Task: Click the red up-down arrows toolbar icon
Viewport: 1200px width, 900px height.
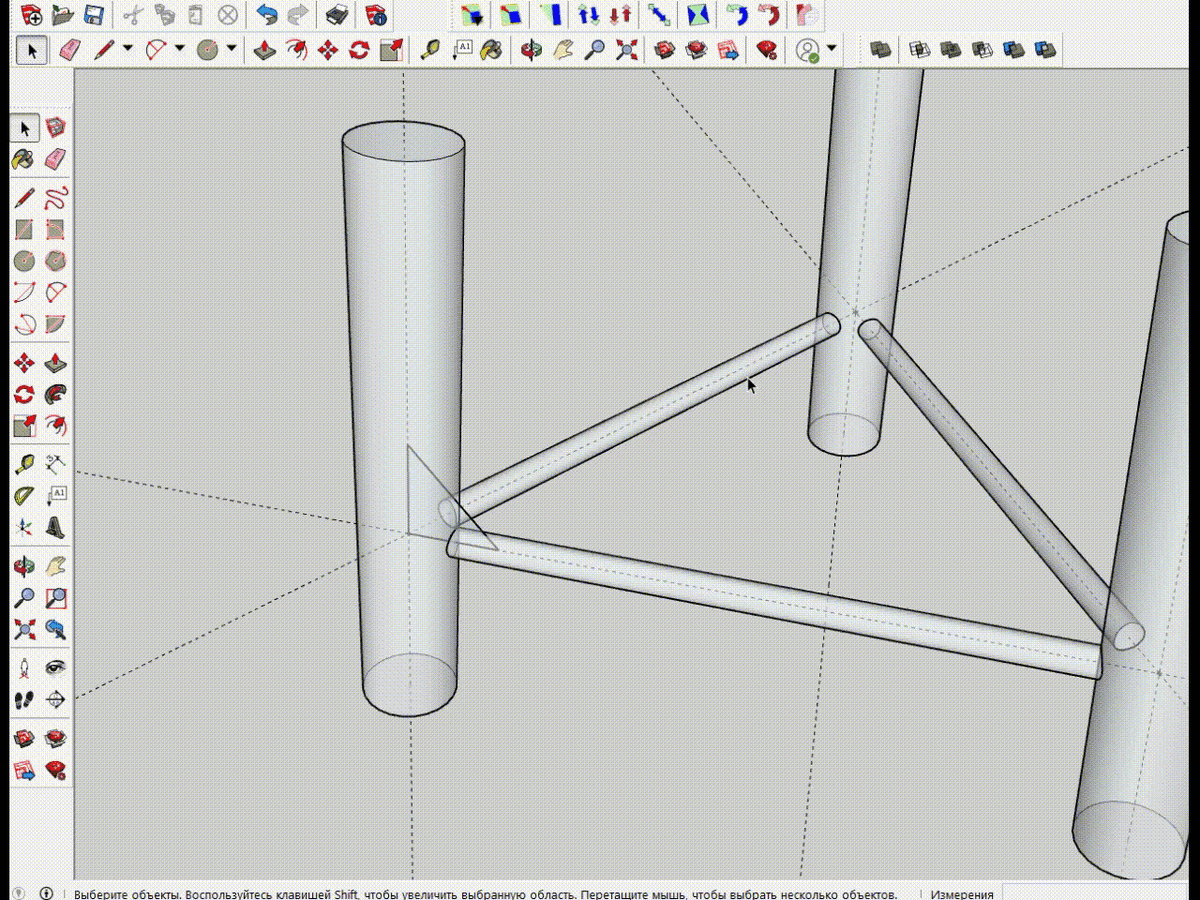Action: 621,15
